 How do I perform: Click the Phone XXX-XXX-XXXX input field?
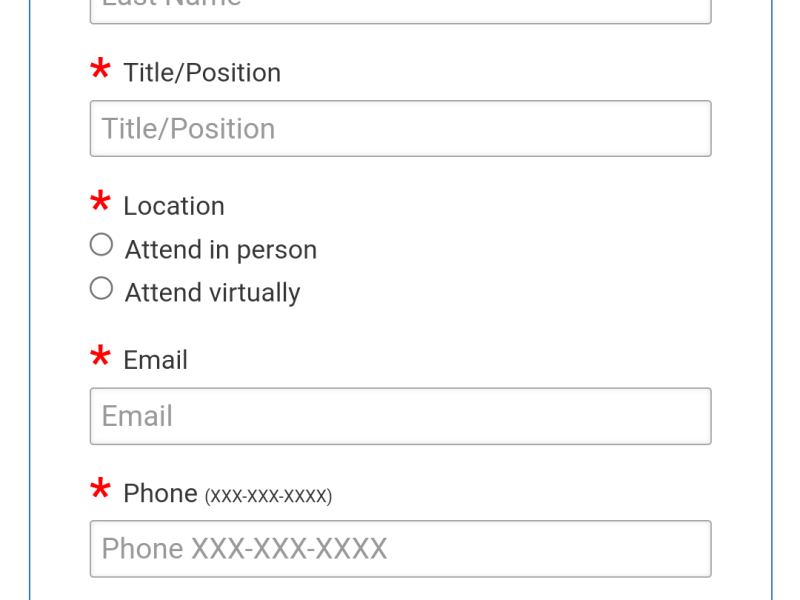coord(400,548)
